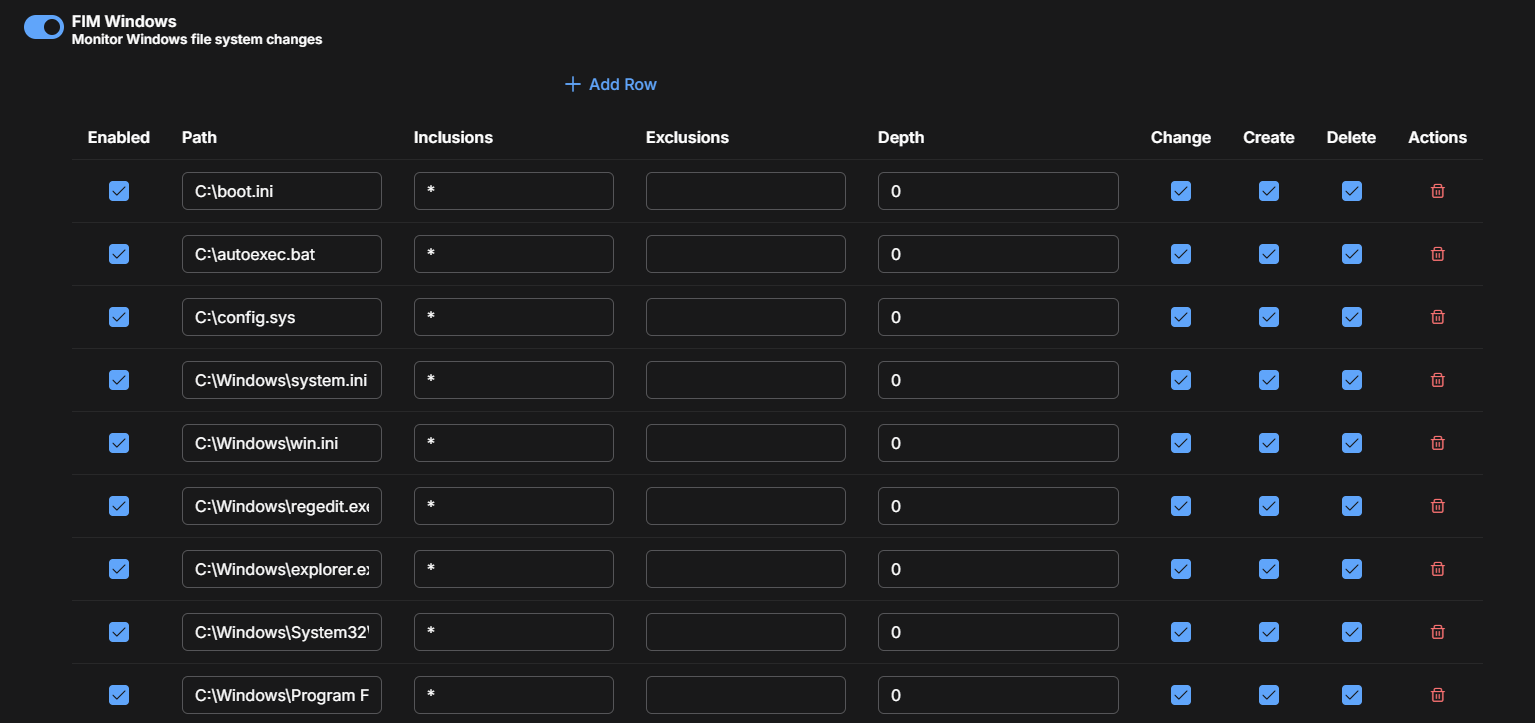Viewport: 1535px width, 723px height.
Task: Click Add Row link
Action: (x=611, y=84)
